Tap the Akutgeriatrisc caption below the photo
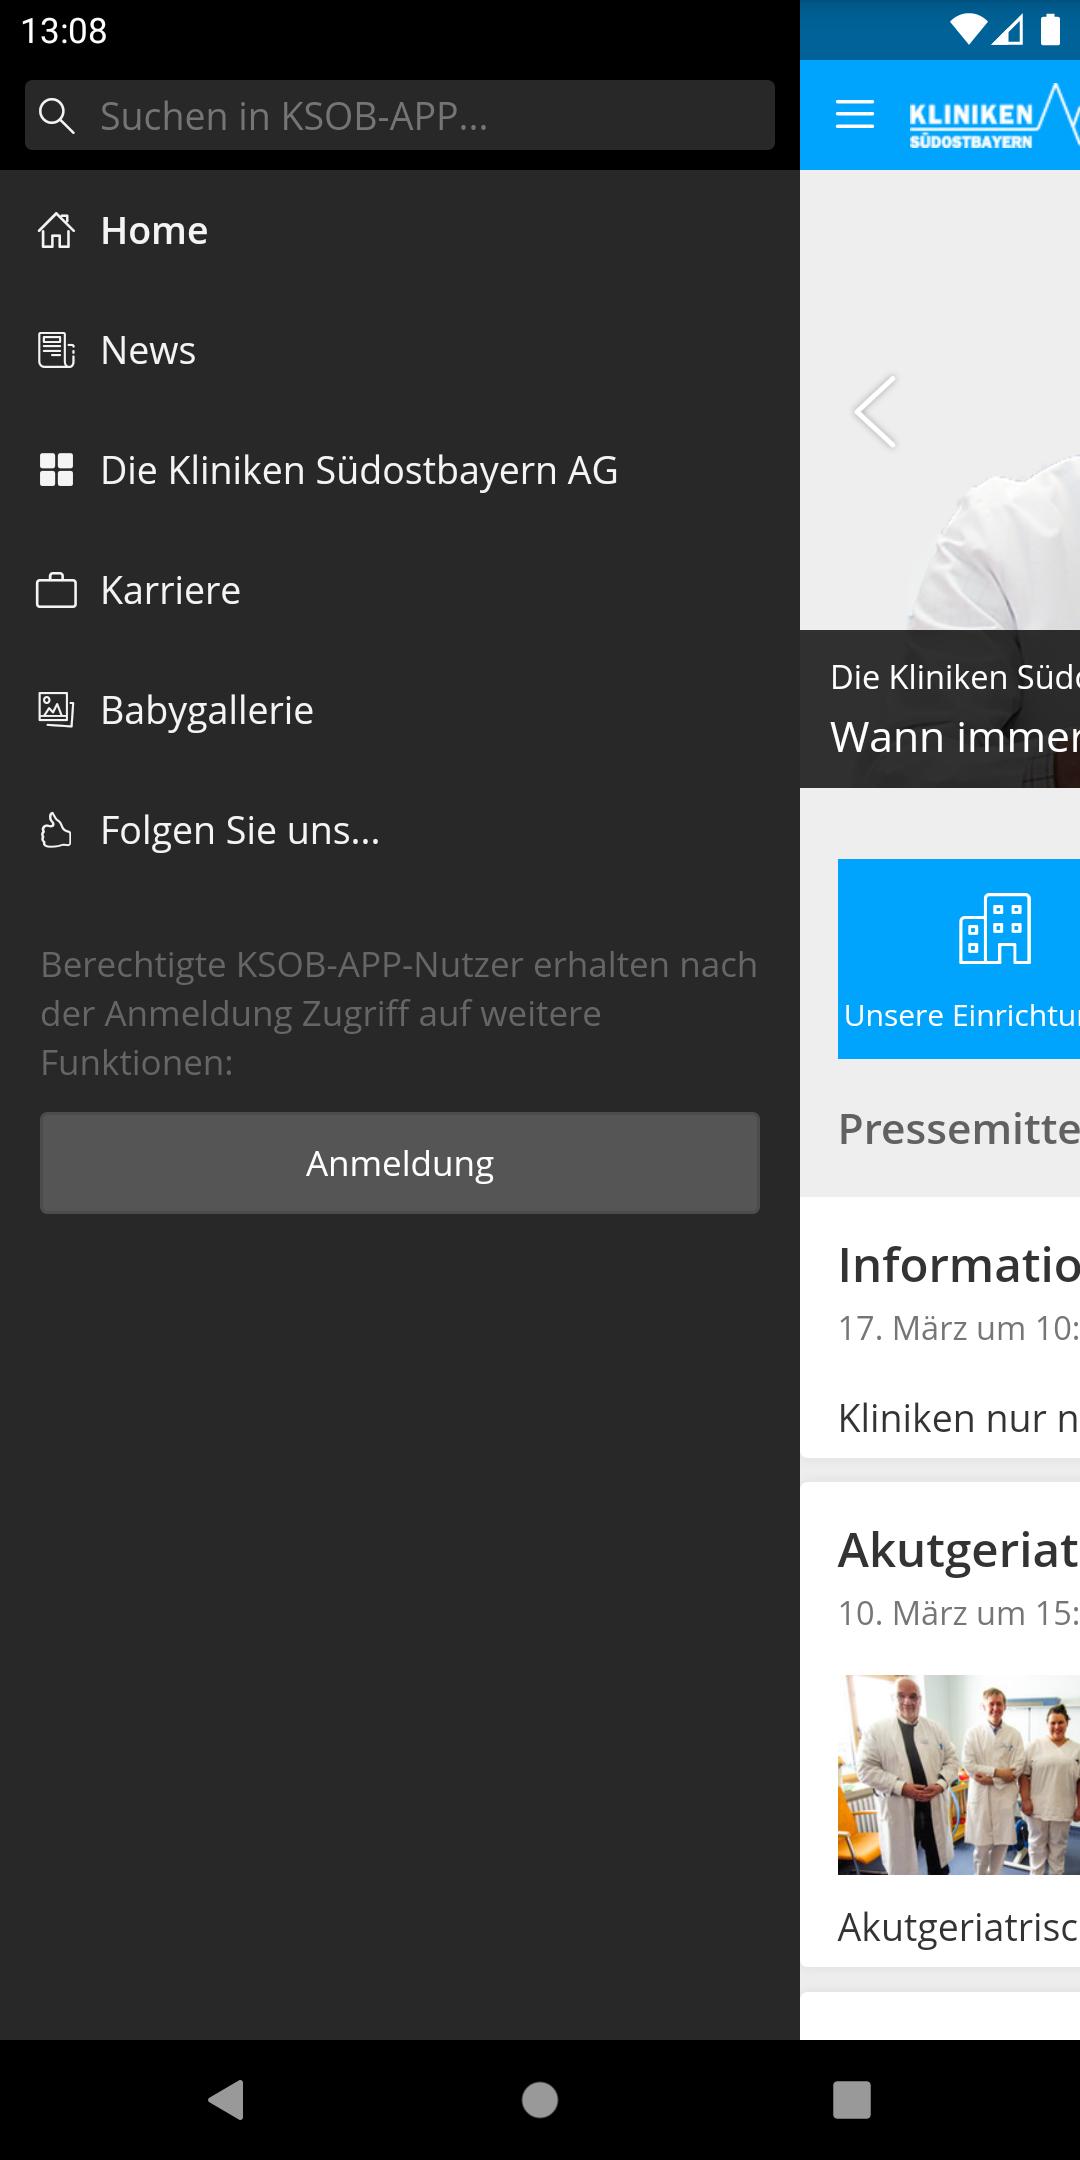Viewport: 1080px width, 2160px height. [x=958, y=1927]
